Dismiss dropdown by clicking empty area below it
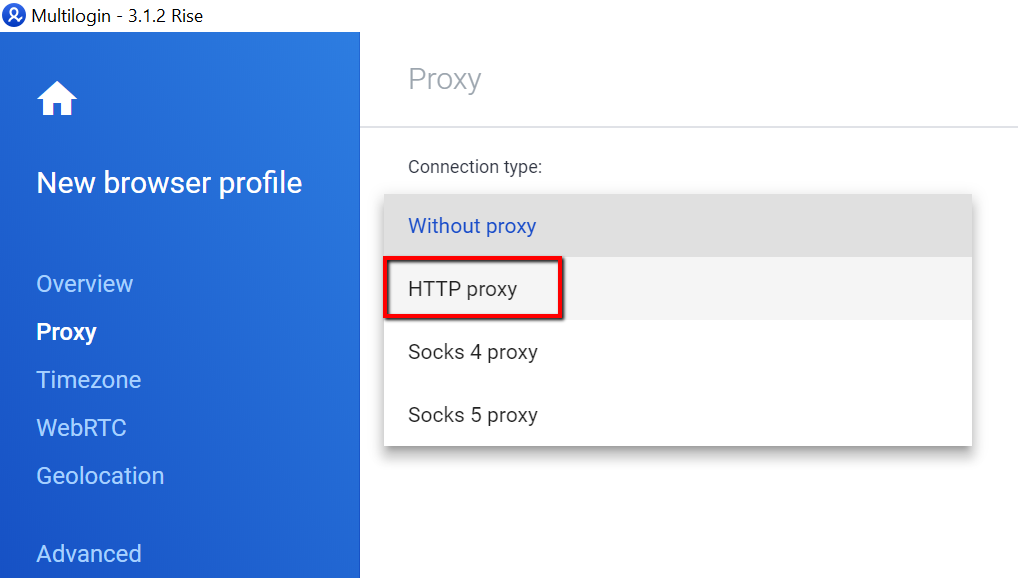 tap(688, 513)
